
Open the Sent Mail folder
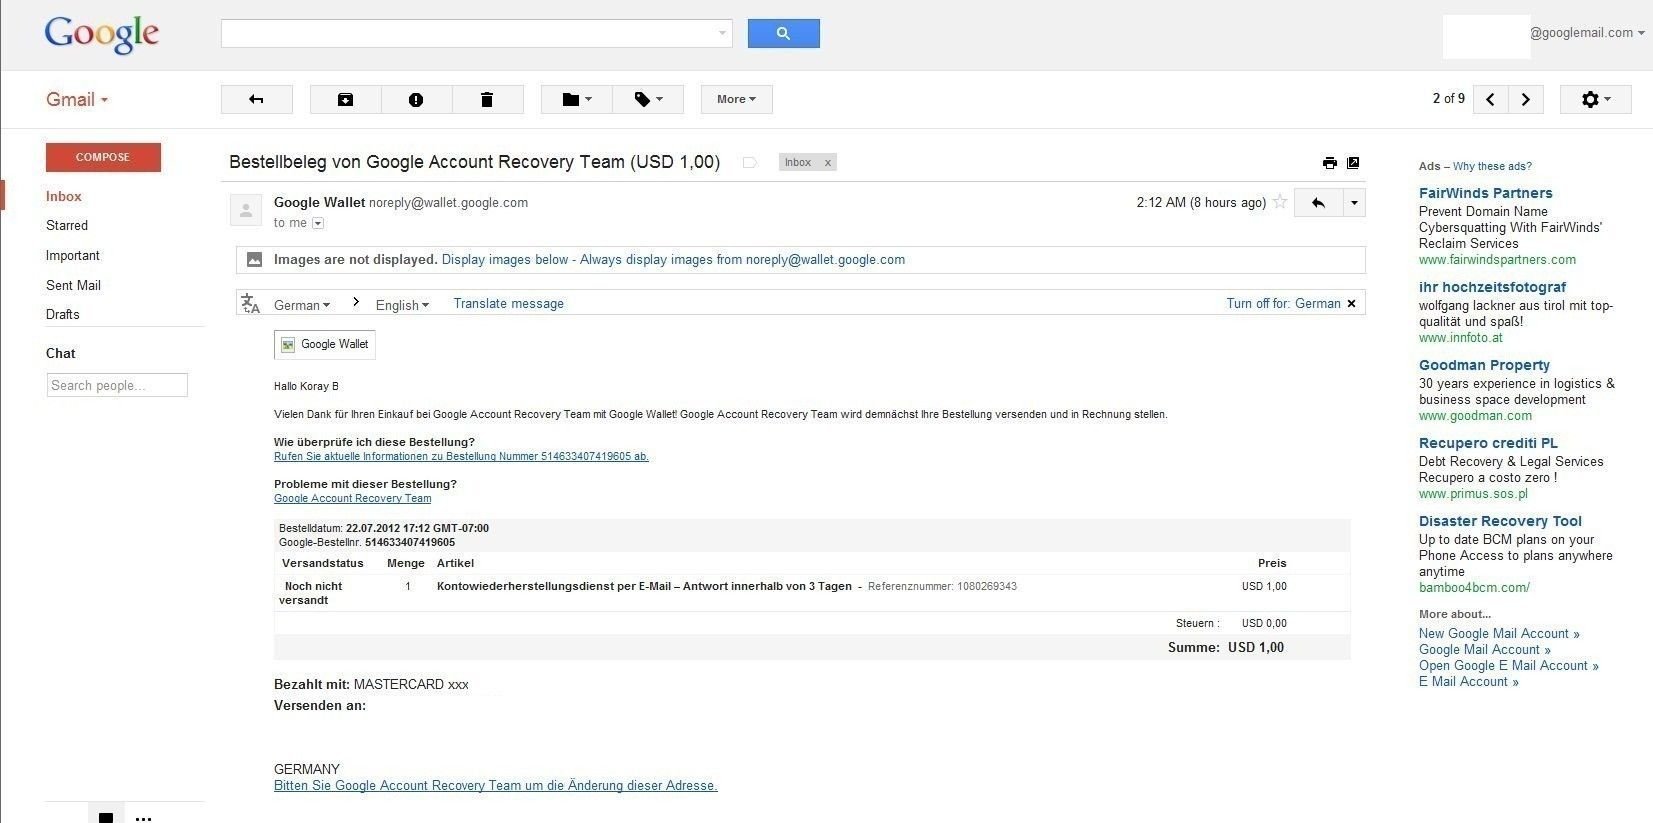[73, 285]
